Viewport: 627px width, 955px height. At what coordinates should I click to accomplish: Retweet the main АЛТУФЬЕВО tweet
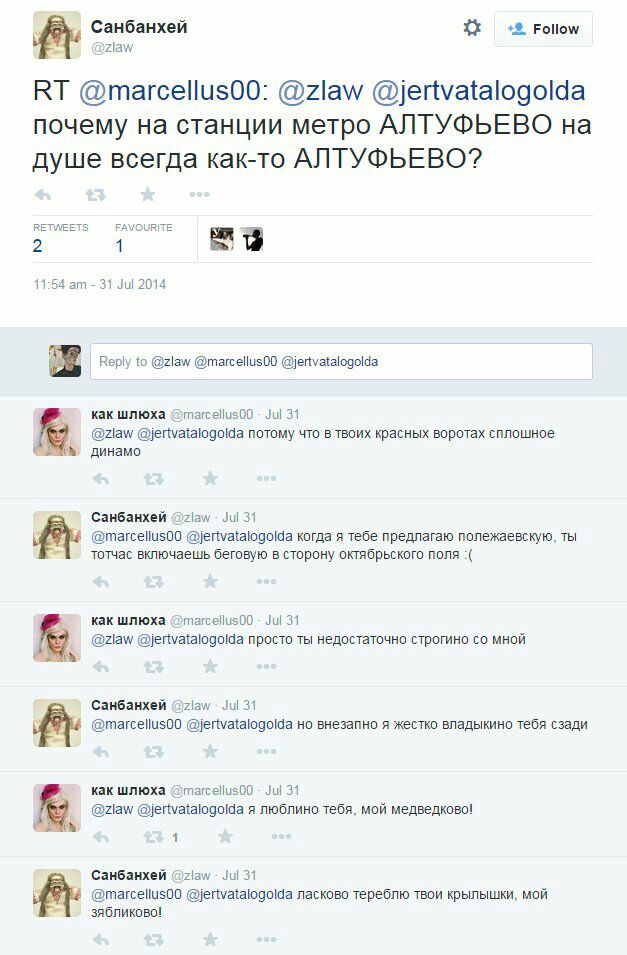pyautogui.click(x=96, y=195)
